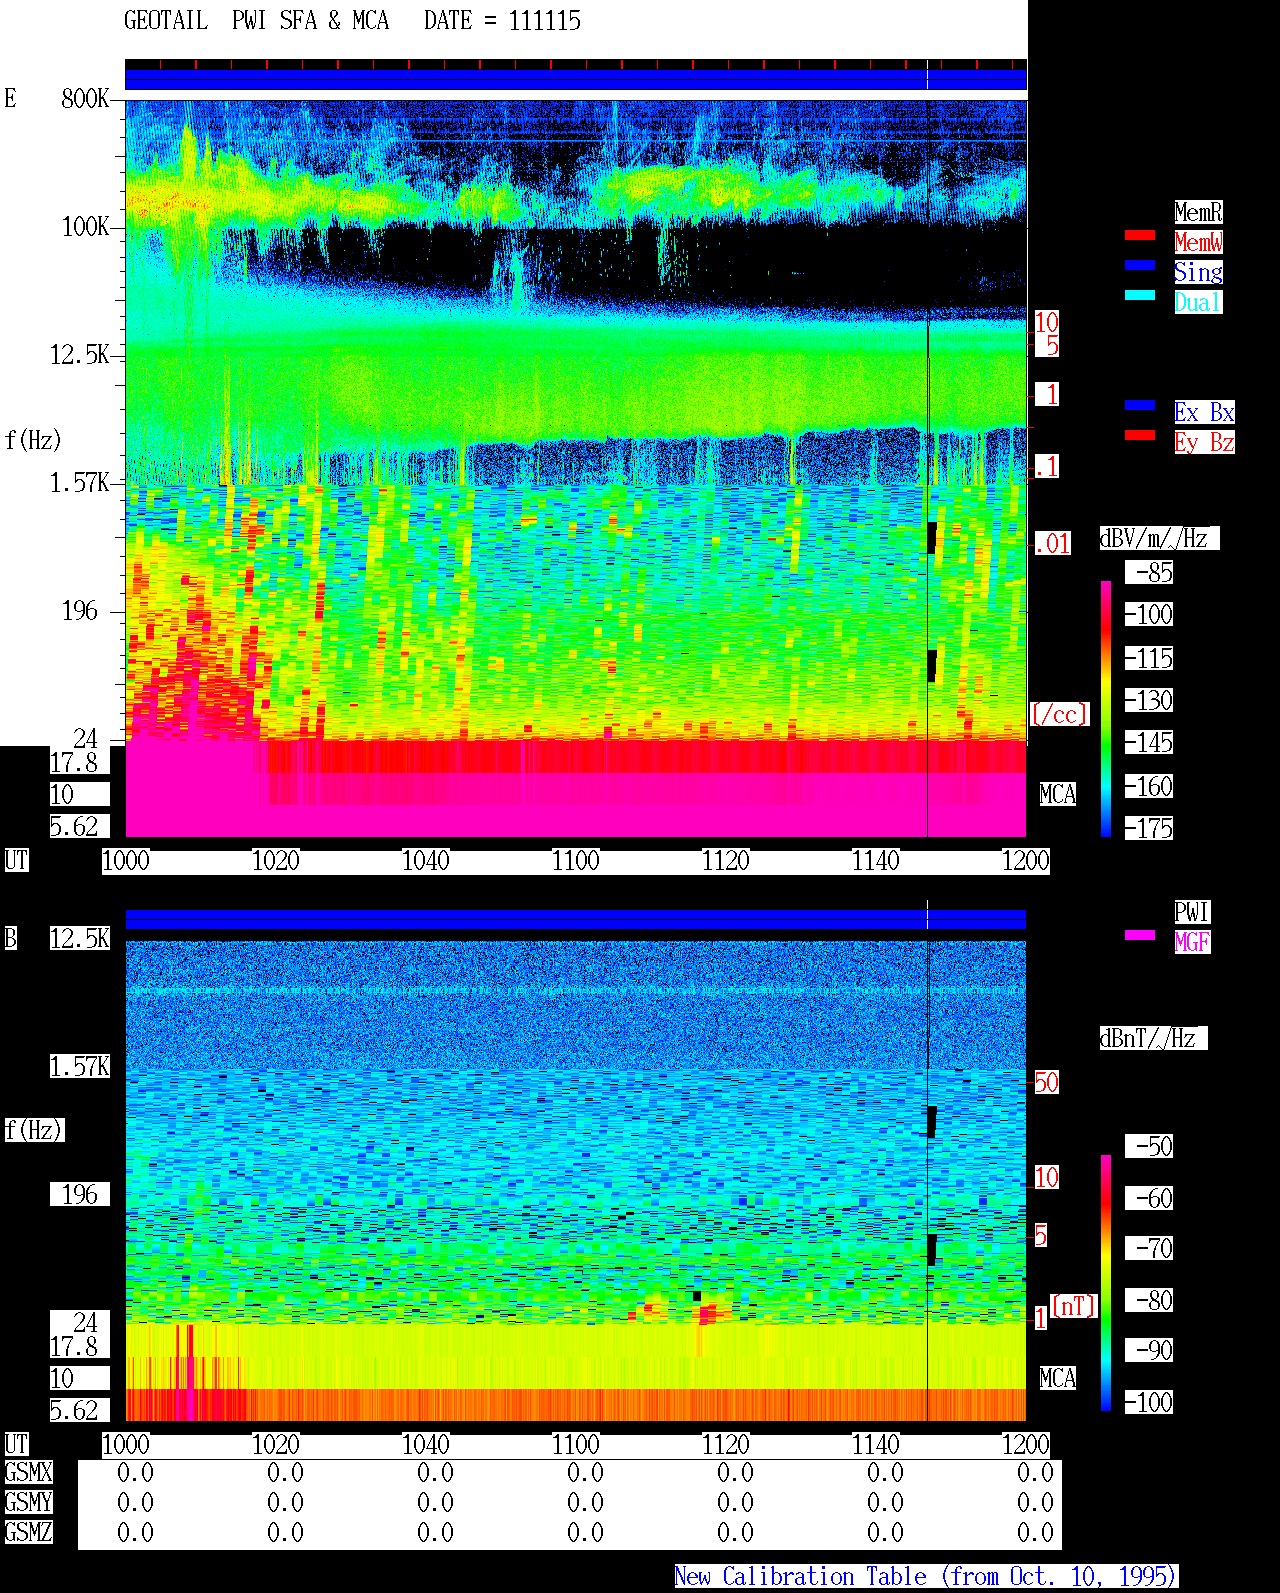1280x1593 pixels.
Task: Click the red Ey Bz legend swatch
Action: tap(1140, 435)
